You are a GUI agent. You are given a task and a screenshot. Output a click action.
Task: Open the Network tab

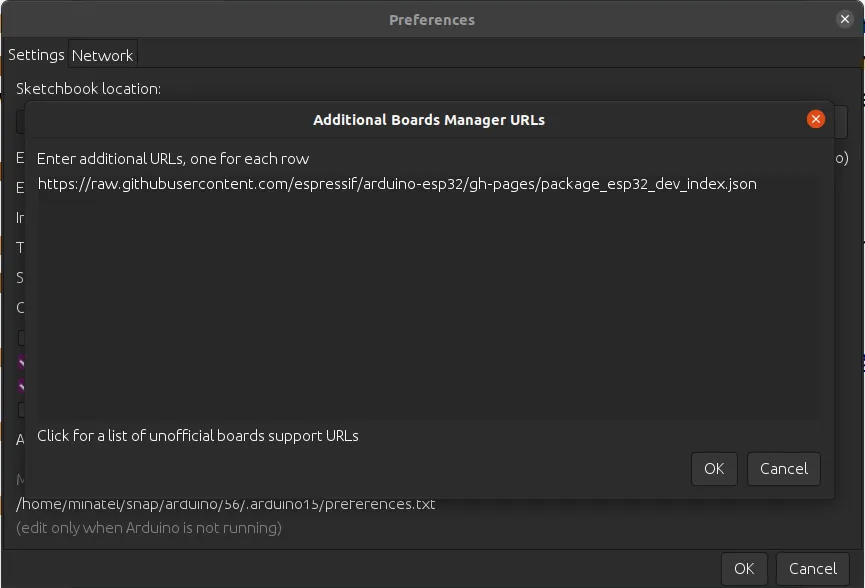(102, 55)
